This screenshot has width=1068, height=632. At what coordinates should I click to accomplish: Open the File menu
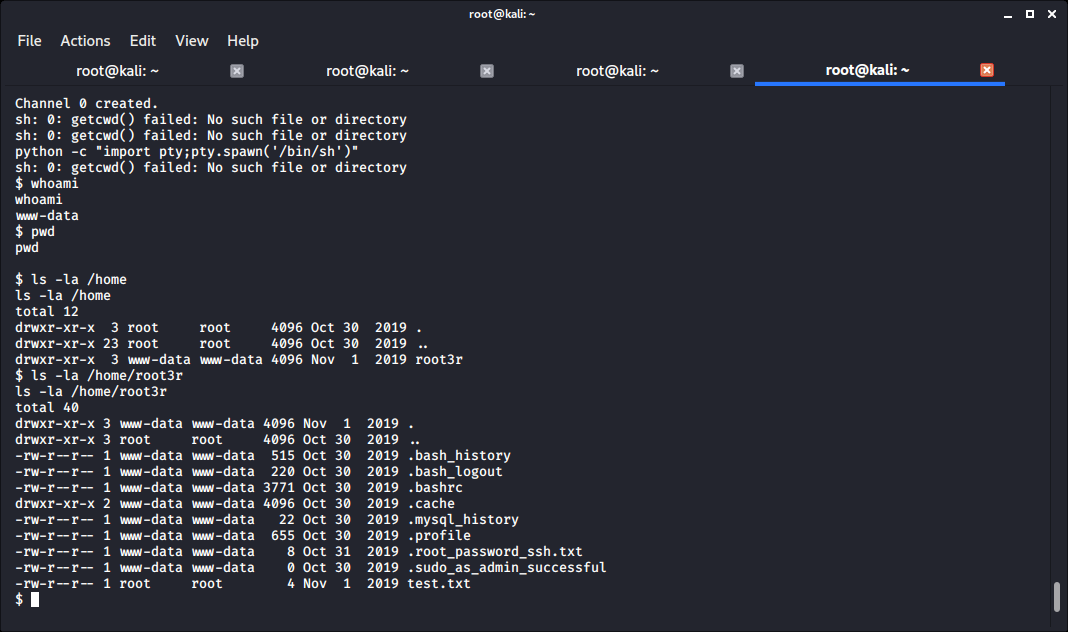[x=30, y=41]
